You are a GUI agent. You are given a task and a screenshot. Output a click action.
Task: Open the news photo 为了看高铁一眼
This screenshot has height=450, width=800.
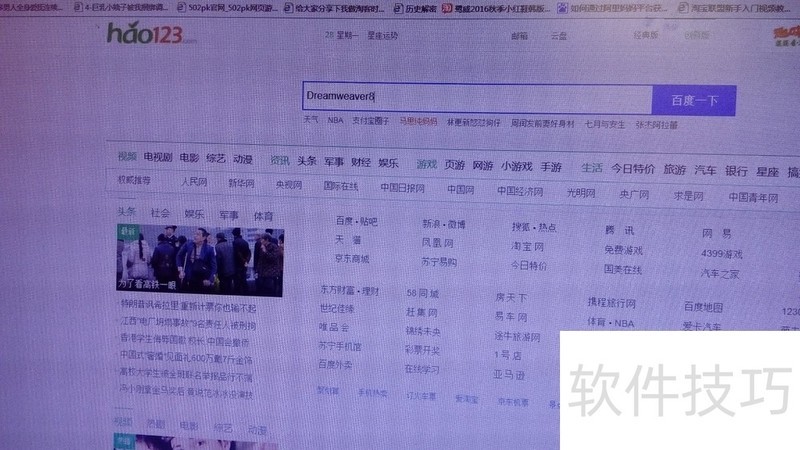200,260
